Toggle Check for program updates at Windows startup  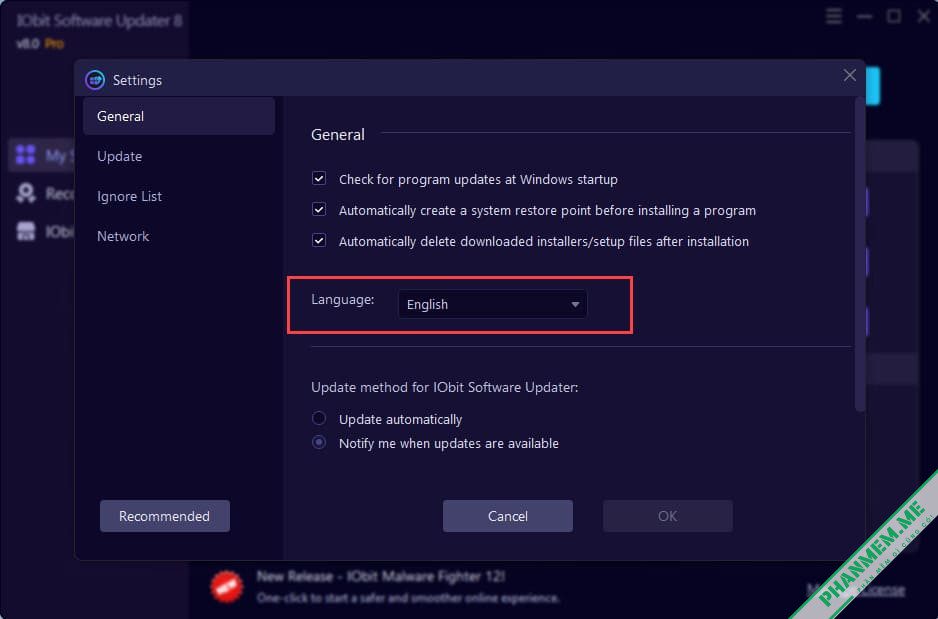(319, 178)
